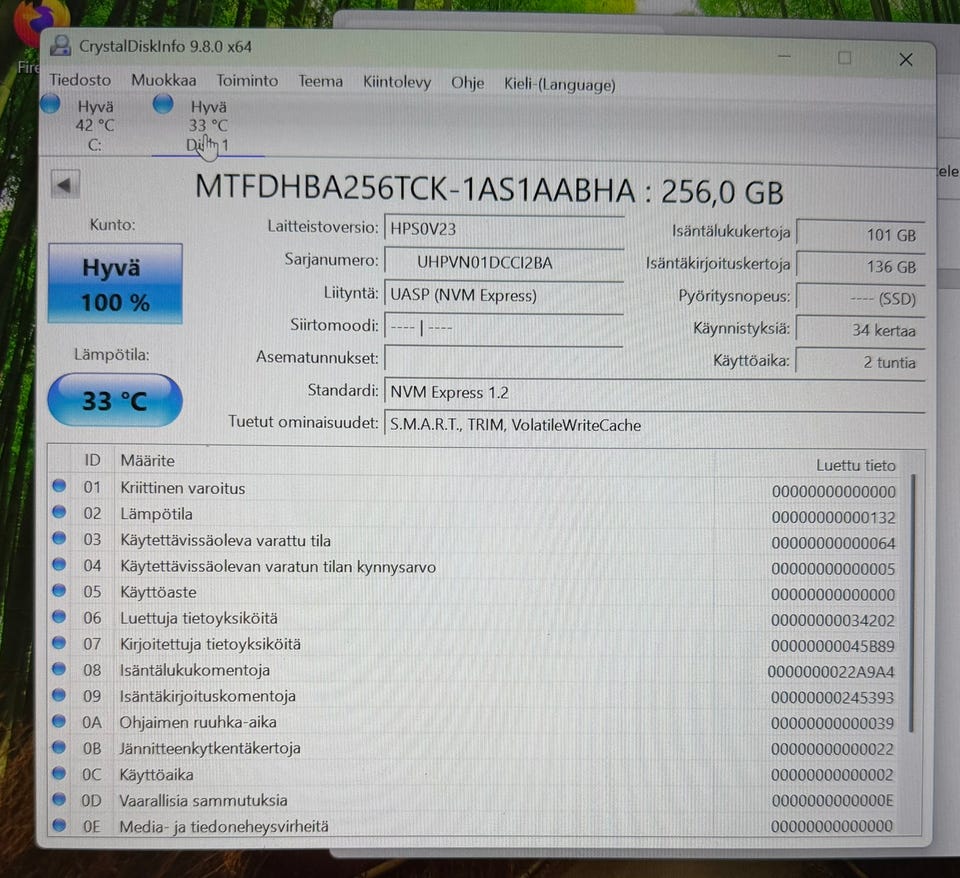Click the status dot for Luettuja tietoyksiköitä

pyautogui.click(x=59, y=617)
